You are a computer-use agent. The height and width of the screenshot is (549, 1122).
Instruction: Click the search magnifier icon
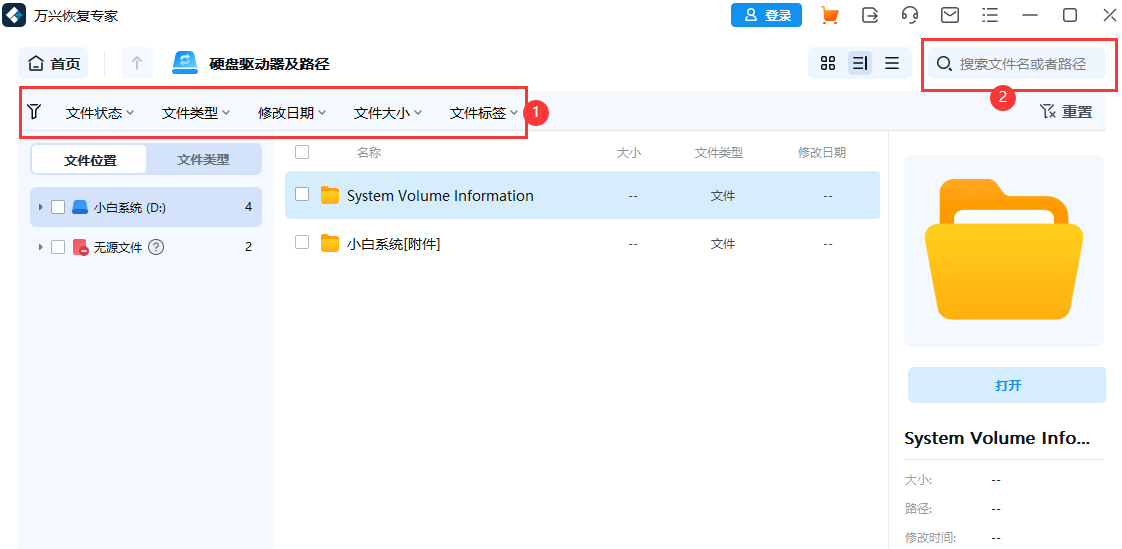click(x=945, y=64)
